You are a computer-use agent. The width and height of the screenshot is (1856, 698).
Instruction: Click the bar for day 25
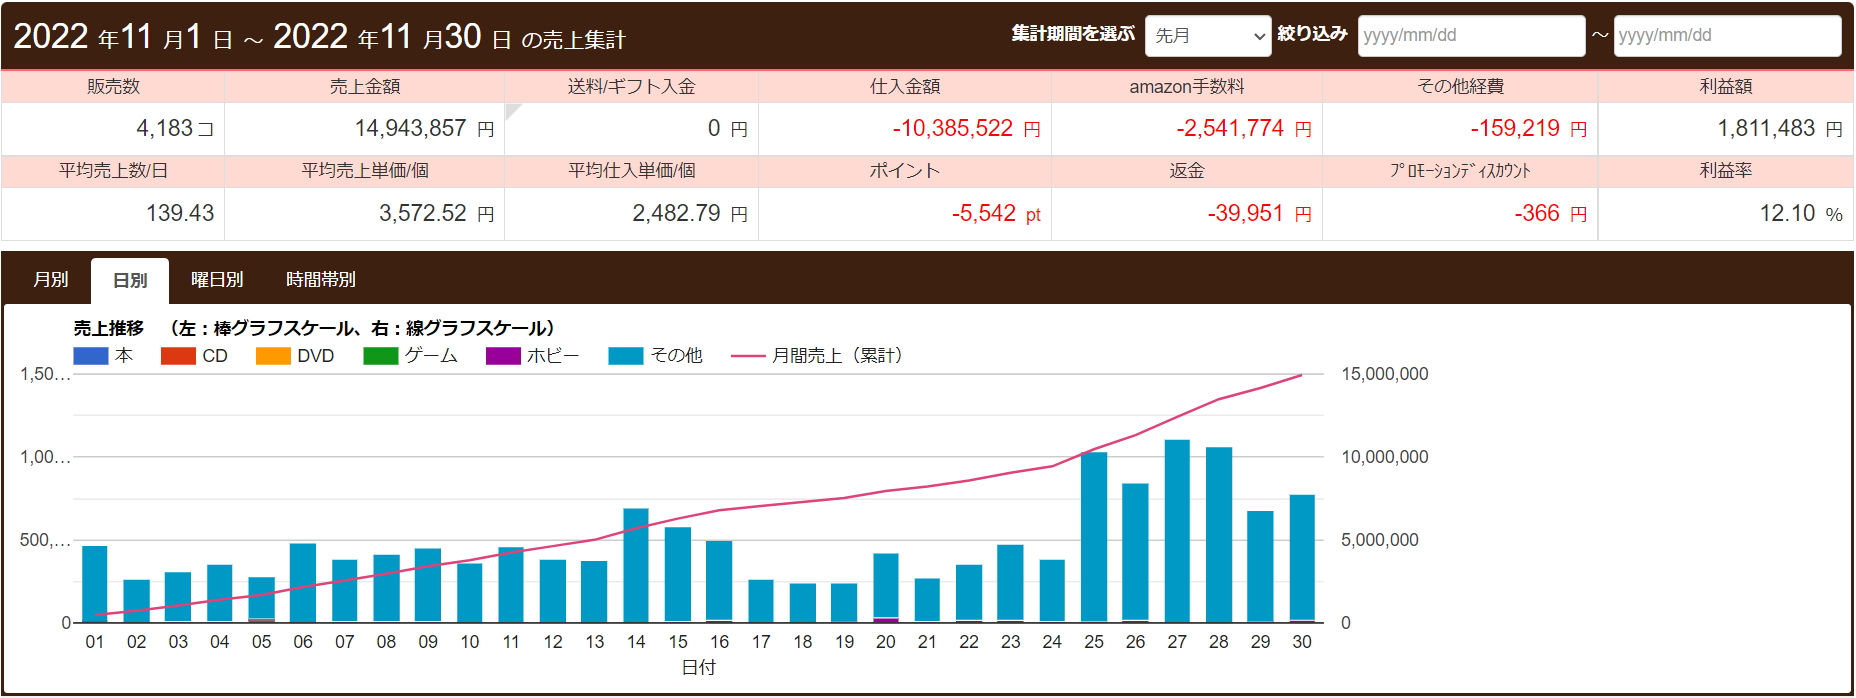(1094, 537)
